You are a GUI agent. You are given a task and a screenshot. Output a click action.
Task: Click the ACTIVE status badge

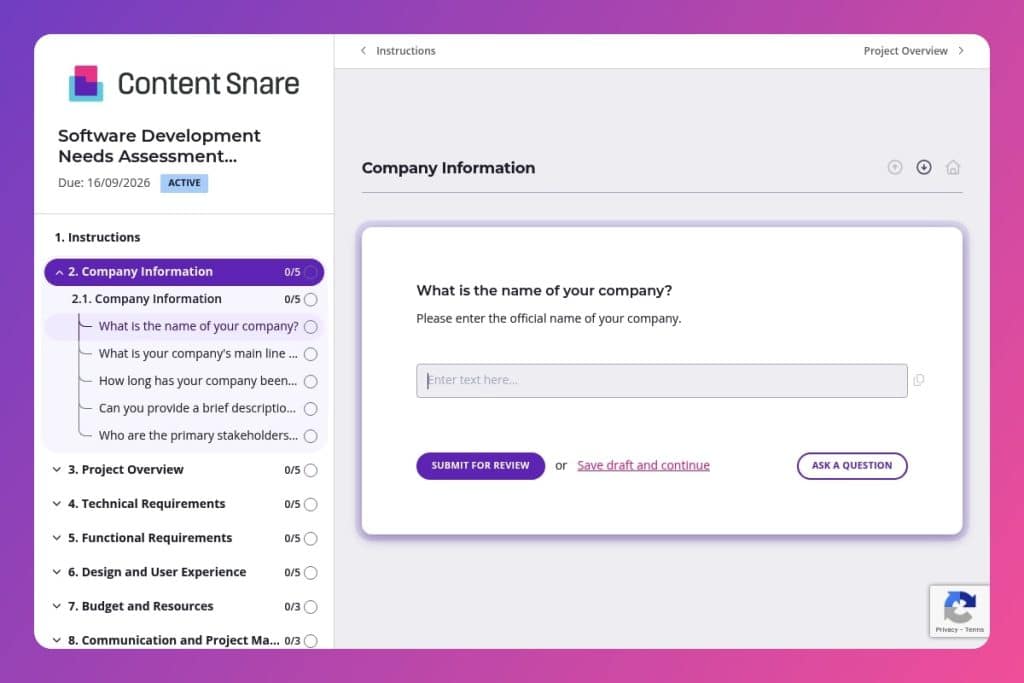(x=184, y=183)
